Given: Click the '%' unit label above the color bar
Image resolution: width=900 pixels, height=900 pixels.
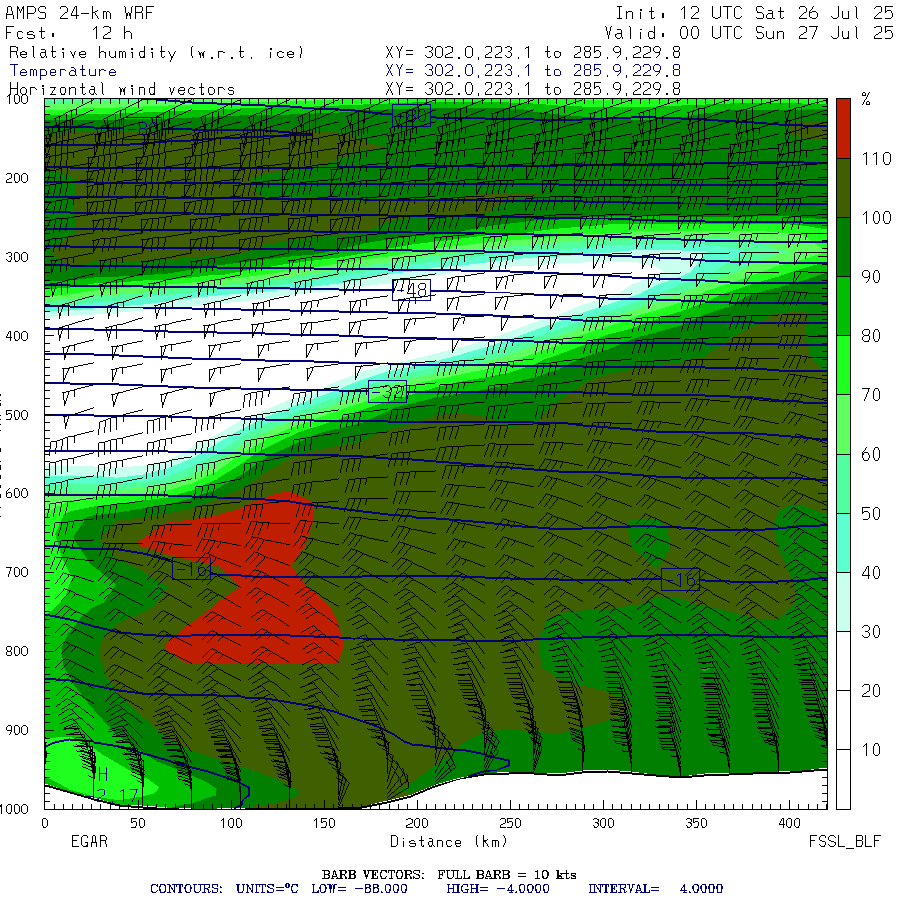Looking at the screenshot, I should point(866,100).
